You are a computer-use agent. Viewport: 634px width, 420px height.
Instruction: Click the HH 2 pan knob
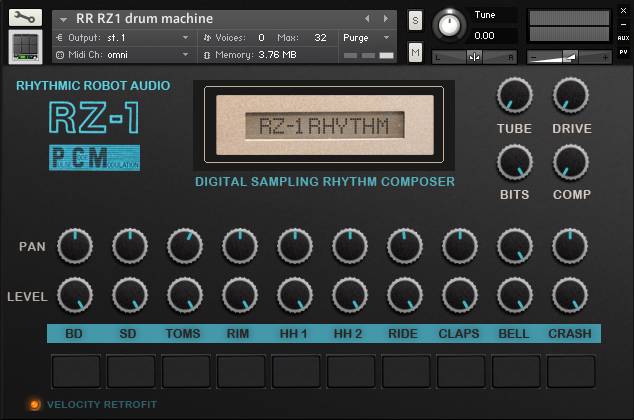coord(350,246)
